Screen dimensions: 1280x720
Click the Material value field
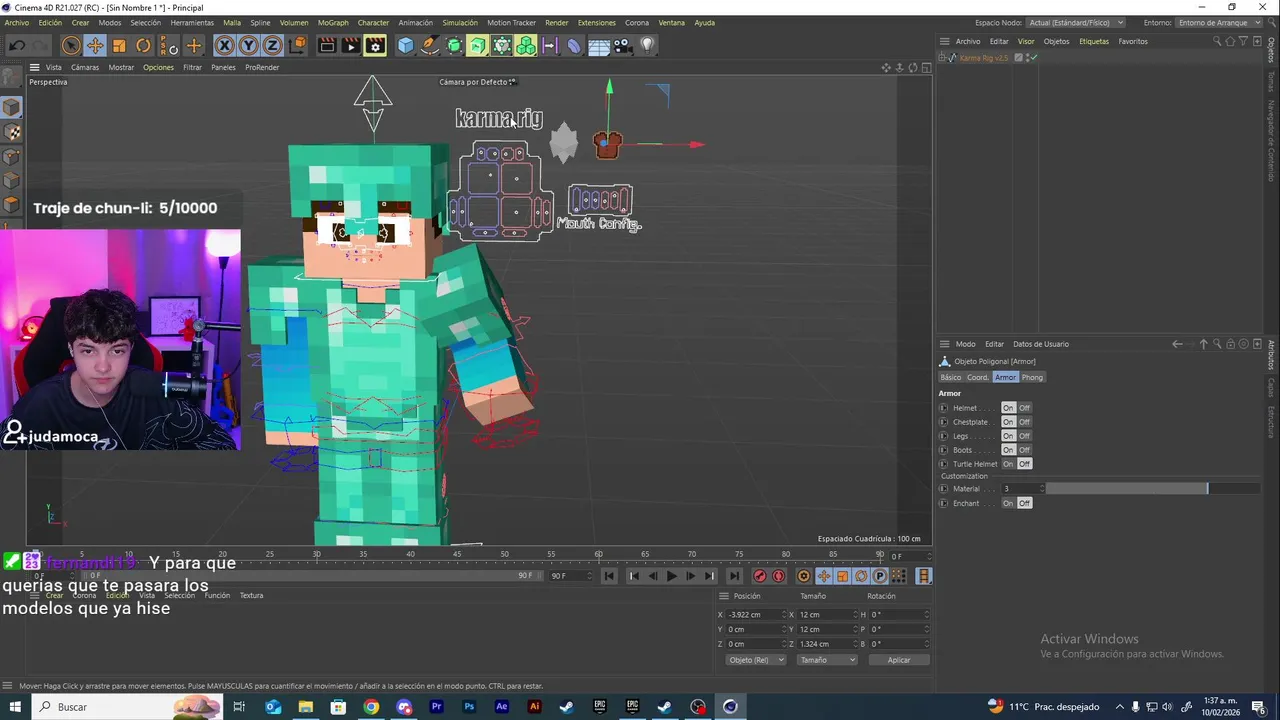(x=1020, y=489)
